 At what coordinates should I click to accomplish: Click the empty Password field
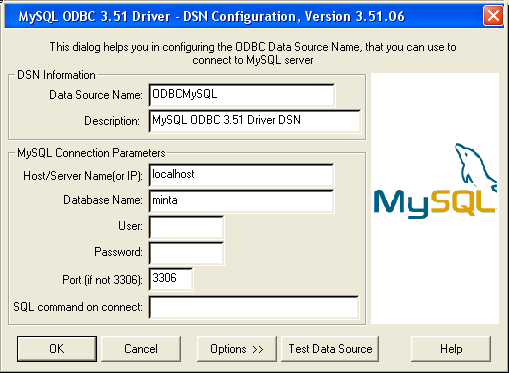click(186, 254)
